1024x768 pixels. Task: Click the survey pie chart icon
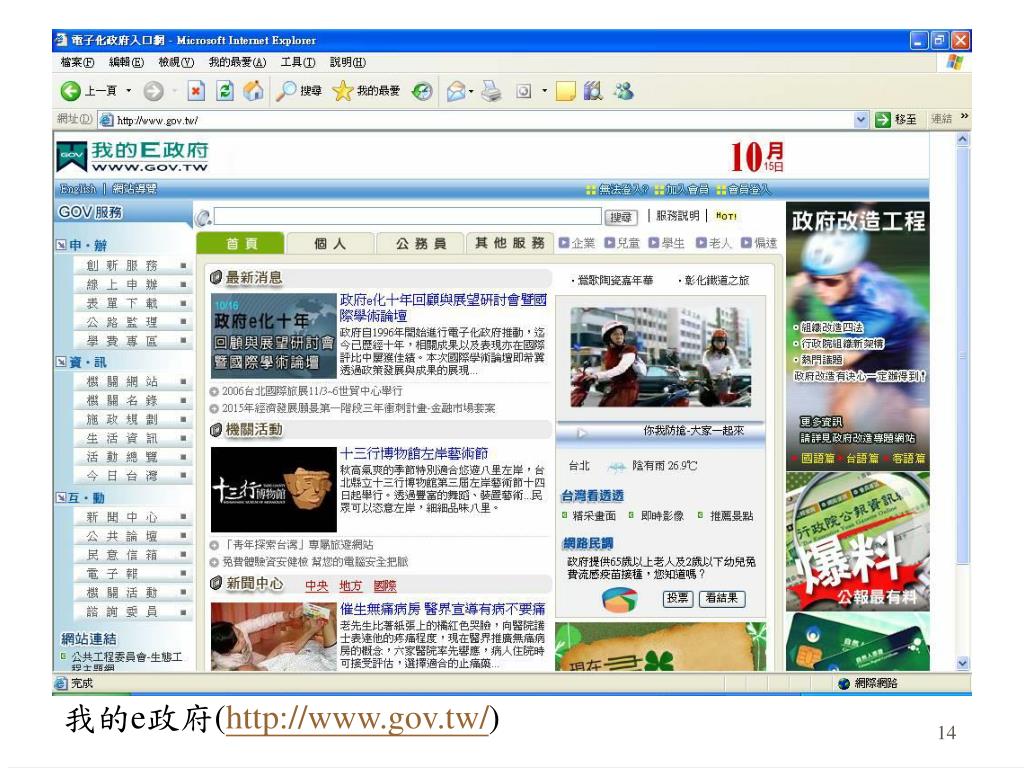[619, 599]
